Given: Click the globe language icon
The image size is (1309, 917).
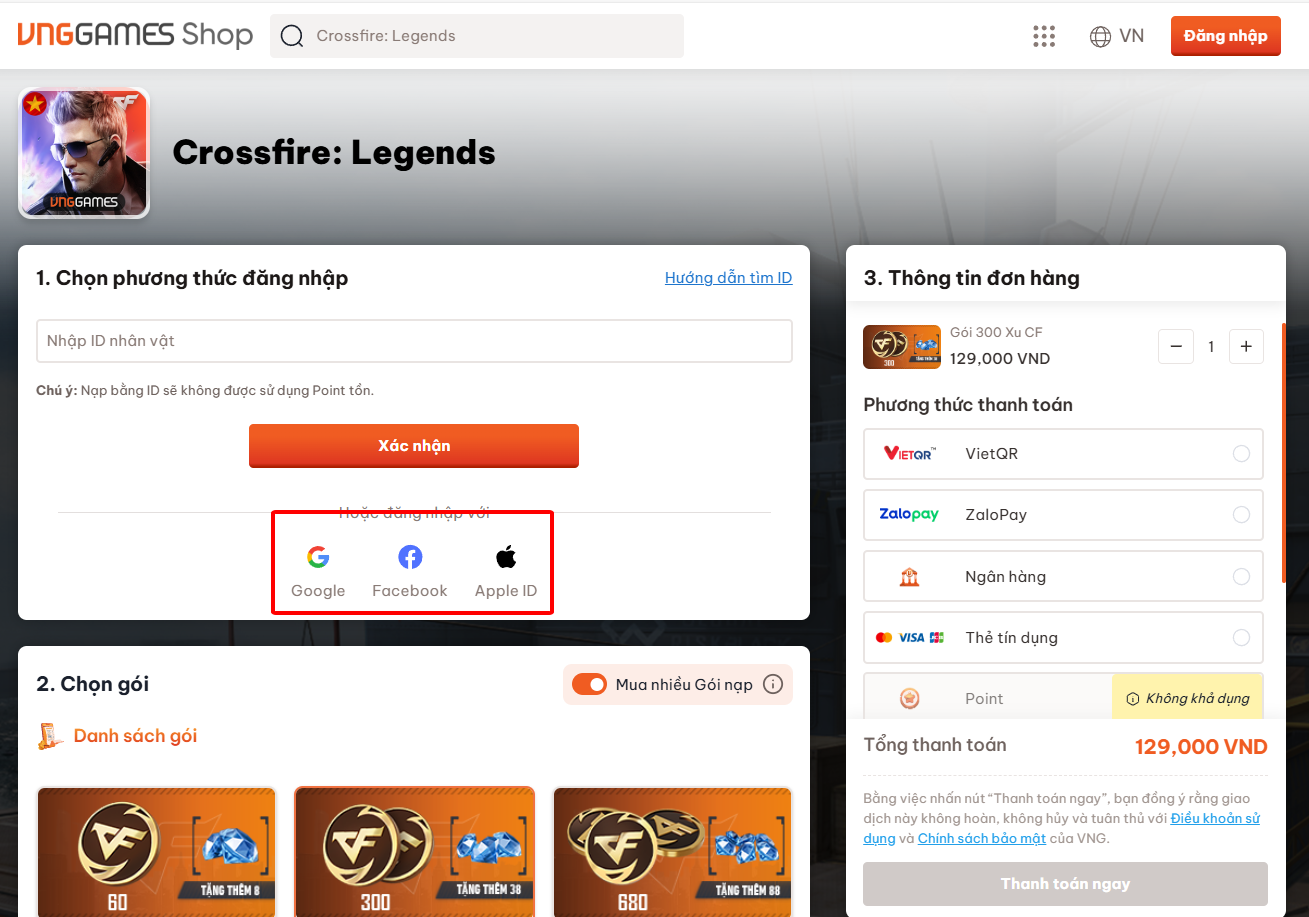Looking at the screenshot, I should point(1100,36).
